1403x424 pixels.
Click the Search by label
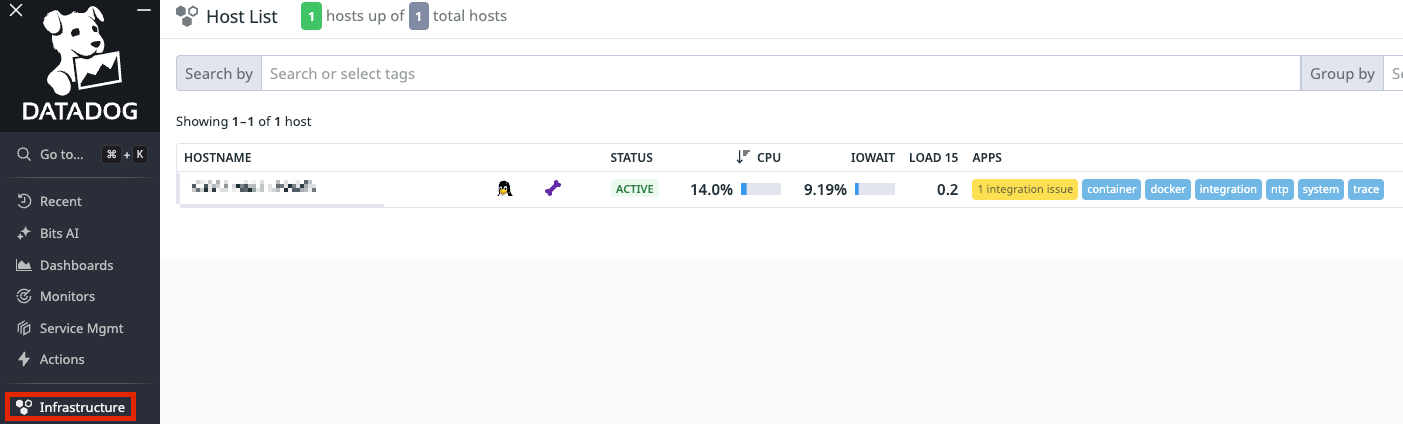tap(219, 73)
